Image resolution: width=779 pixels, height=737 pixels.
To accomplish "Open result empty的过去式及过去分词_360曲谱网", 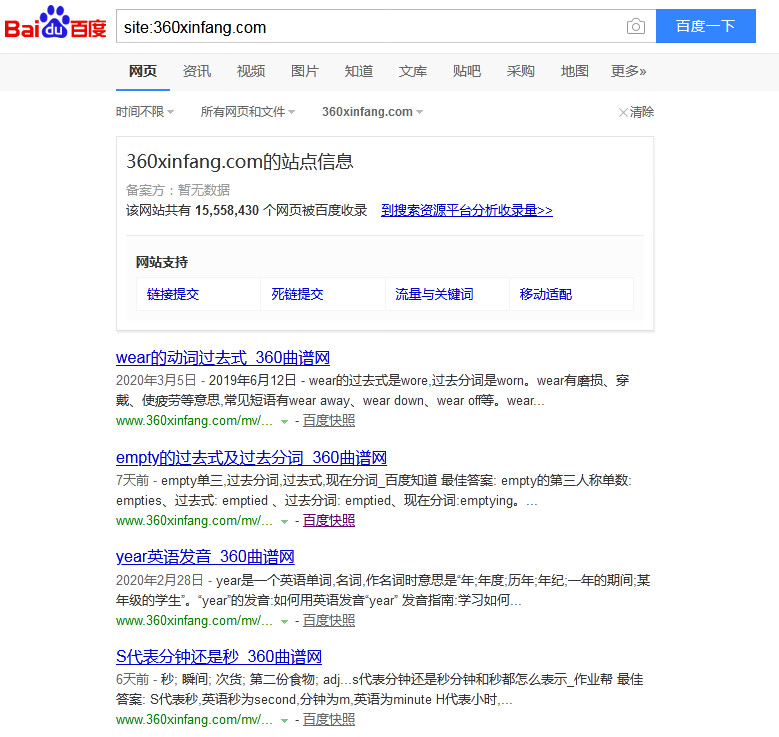I will tap(251, 458).
